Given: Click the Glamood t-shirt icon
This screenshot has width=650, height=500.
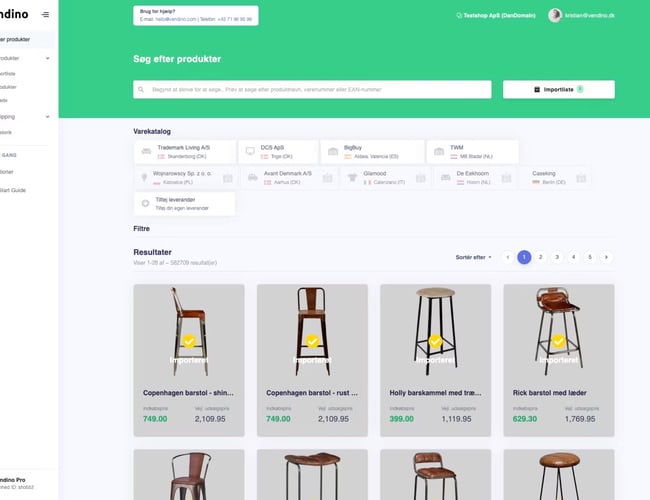Looking at the screenshot, I should tap(352, 177).
